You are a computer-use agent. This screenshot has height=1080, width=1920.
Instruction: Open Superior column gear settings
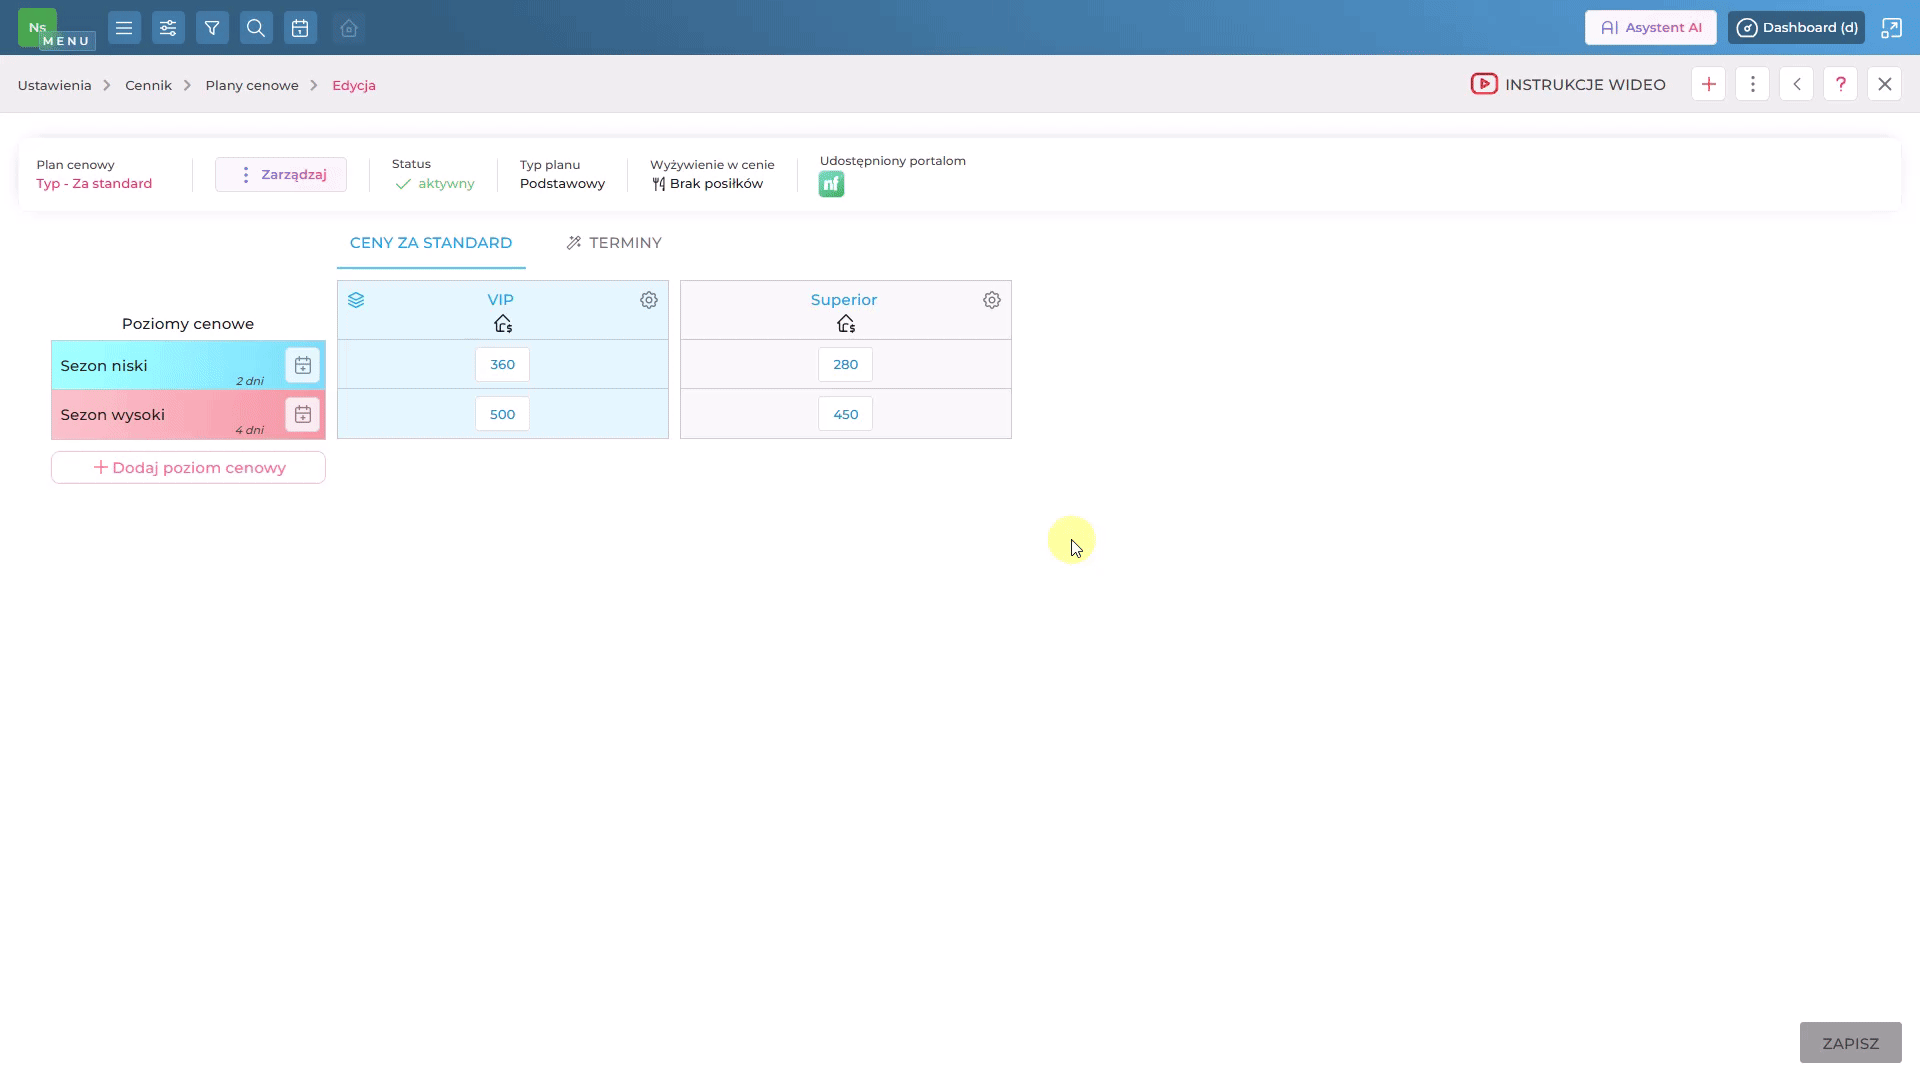coord(992,300)
